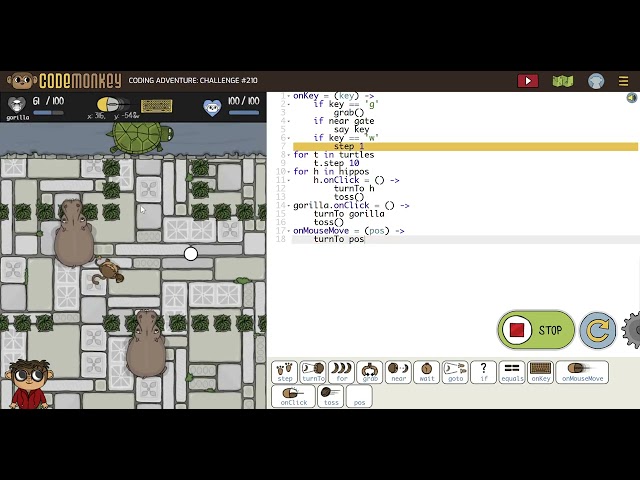The height and width of the screenshot is (480, 640).
Task: Collapse the onKey function at line 1
Action: [x=289, y=96]
